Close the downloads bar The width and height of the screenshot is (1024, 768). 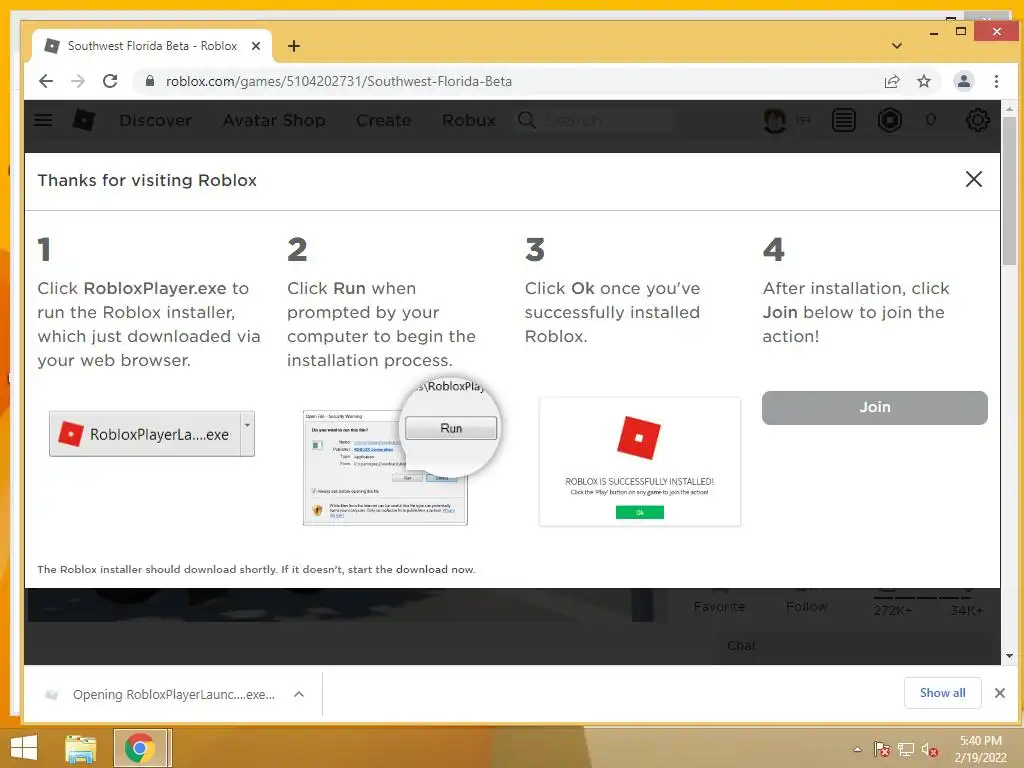coord(1000,693)
